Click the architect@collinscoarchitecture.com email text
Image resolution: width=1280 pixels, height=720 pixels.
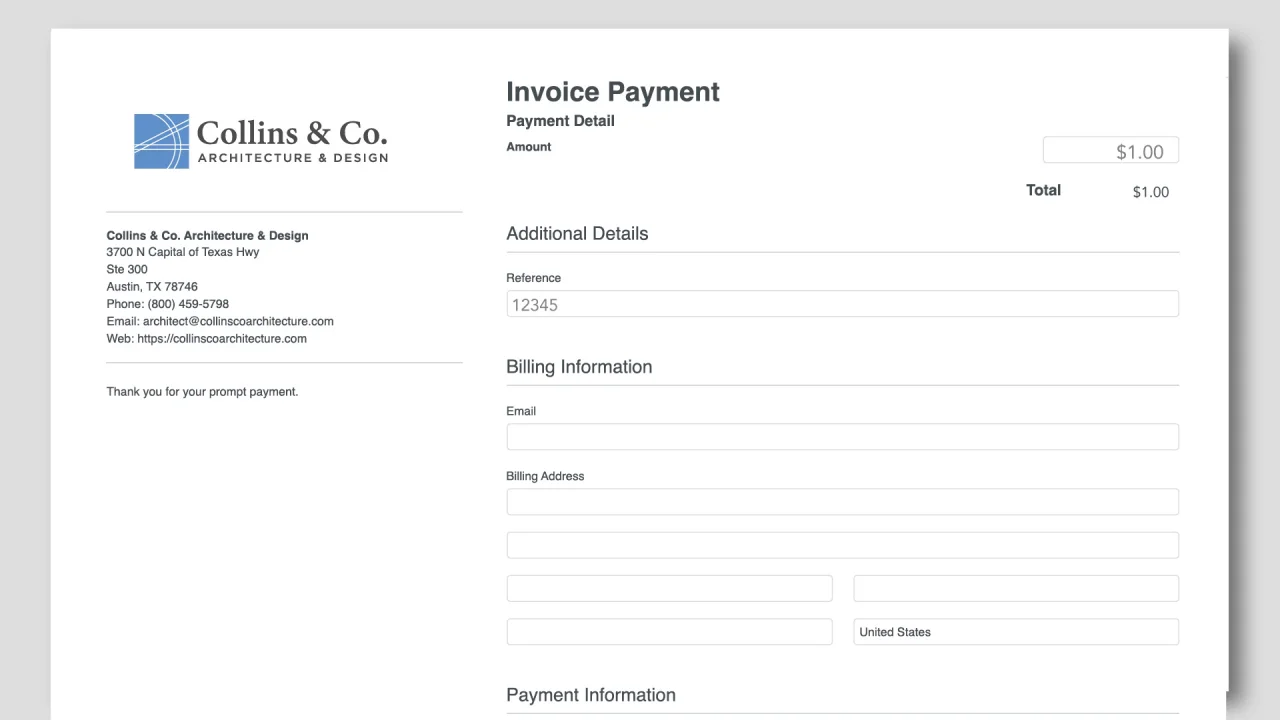[x=238, y=321]
